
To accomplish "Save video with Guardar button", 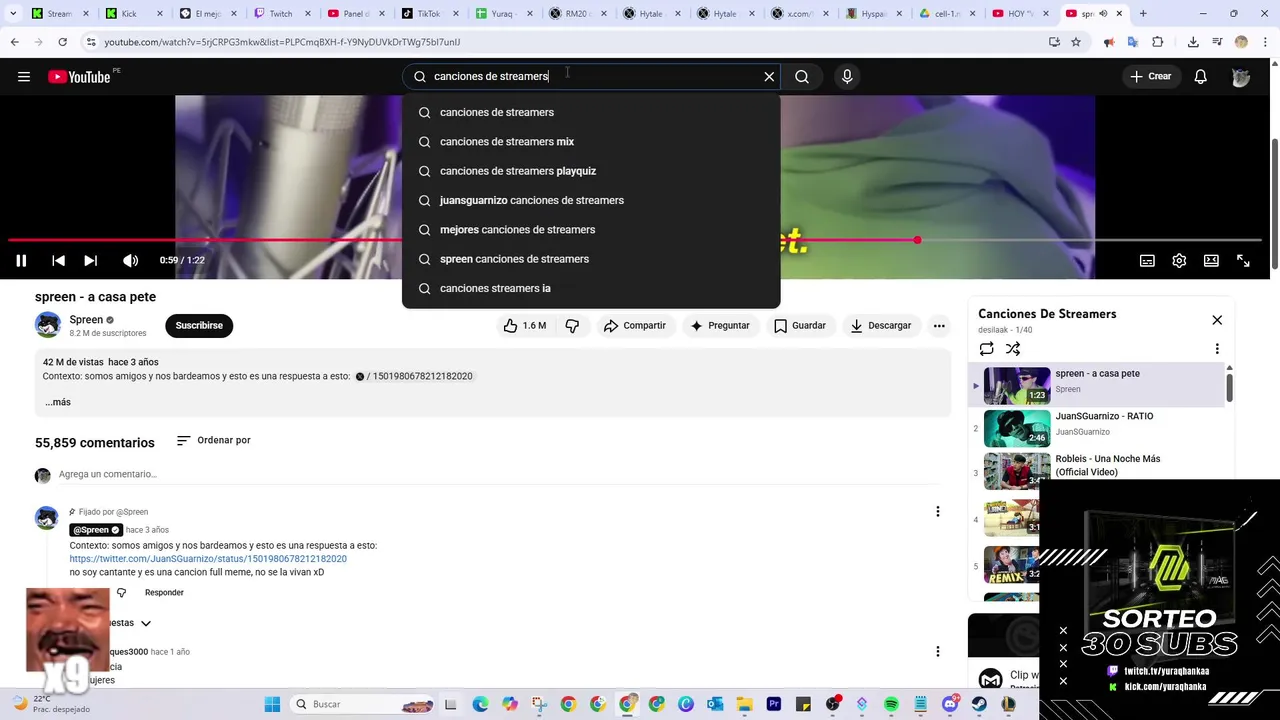I will tap(799, 326).
